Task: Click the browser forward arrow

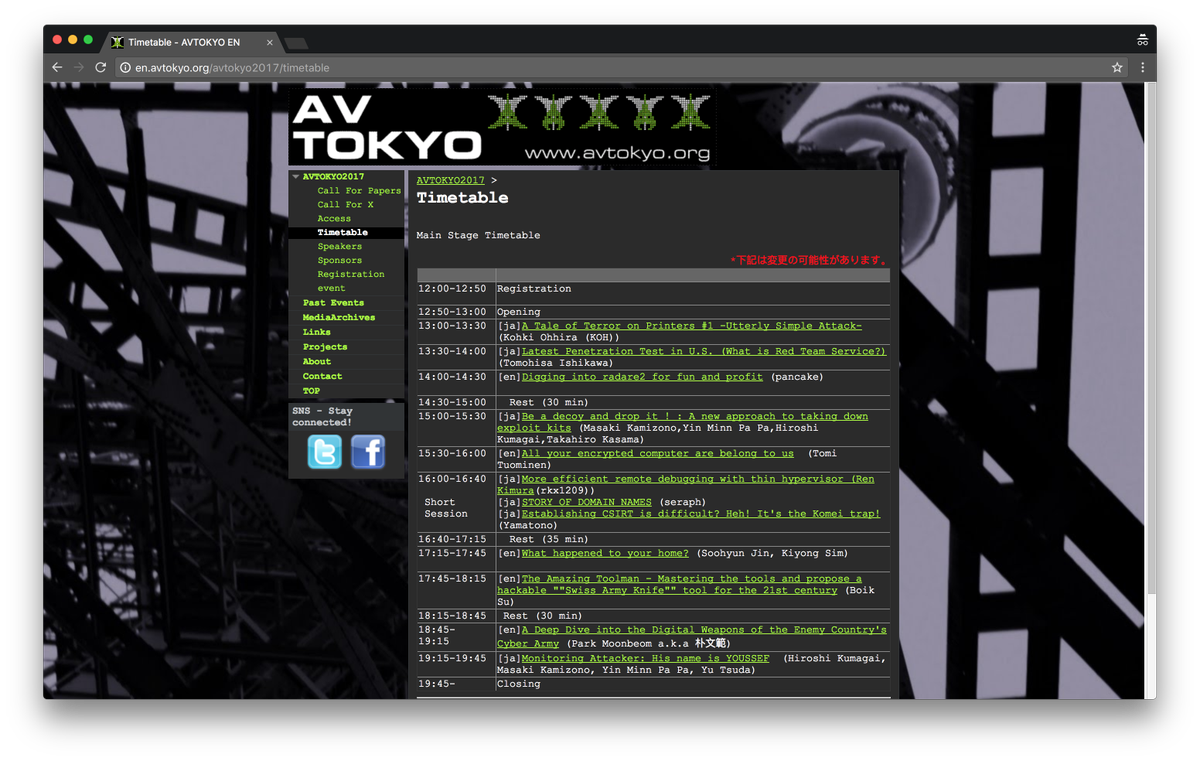Action: coord(79,67)
